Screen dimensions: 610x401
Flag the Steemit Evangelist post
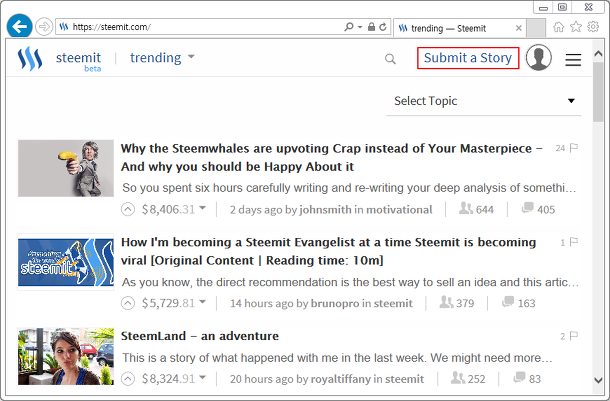(574, 243)
